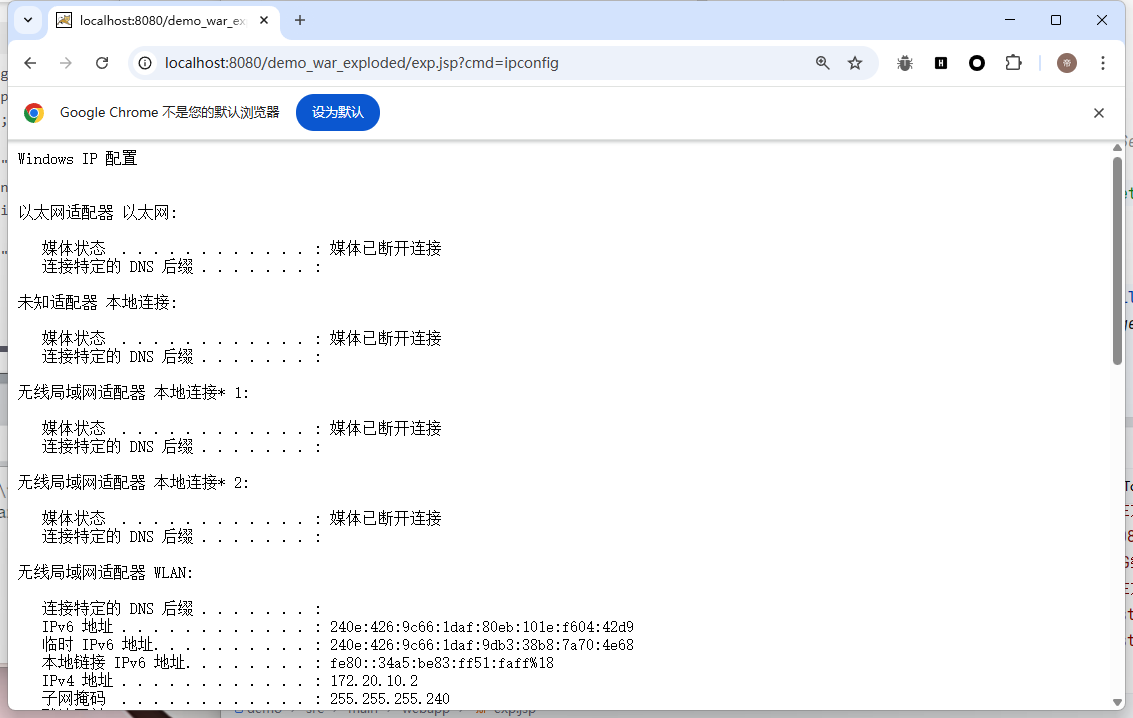This screenshot has height=718, width=1133.
Task: Open the bug extension icon
Action: pyautogui.click(x=905, y=63)
